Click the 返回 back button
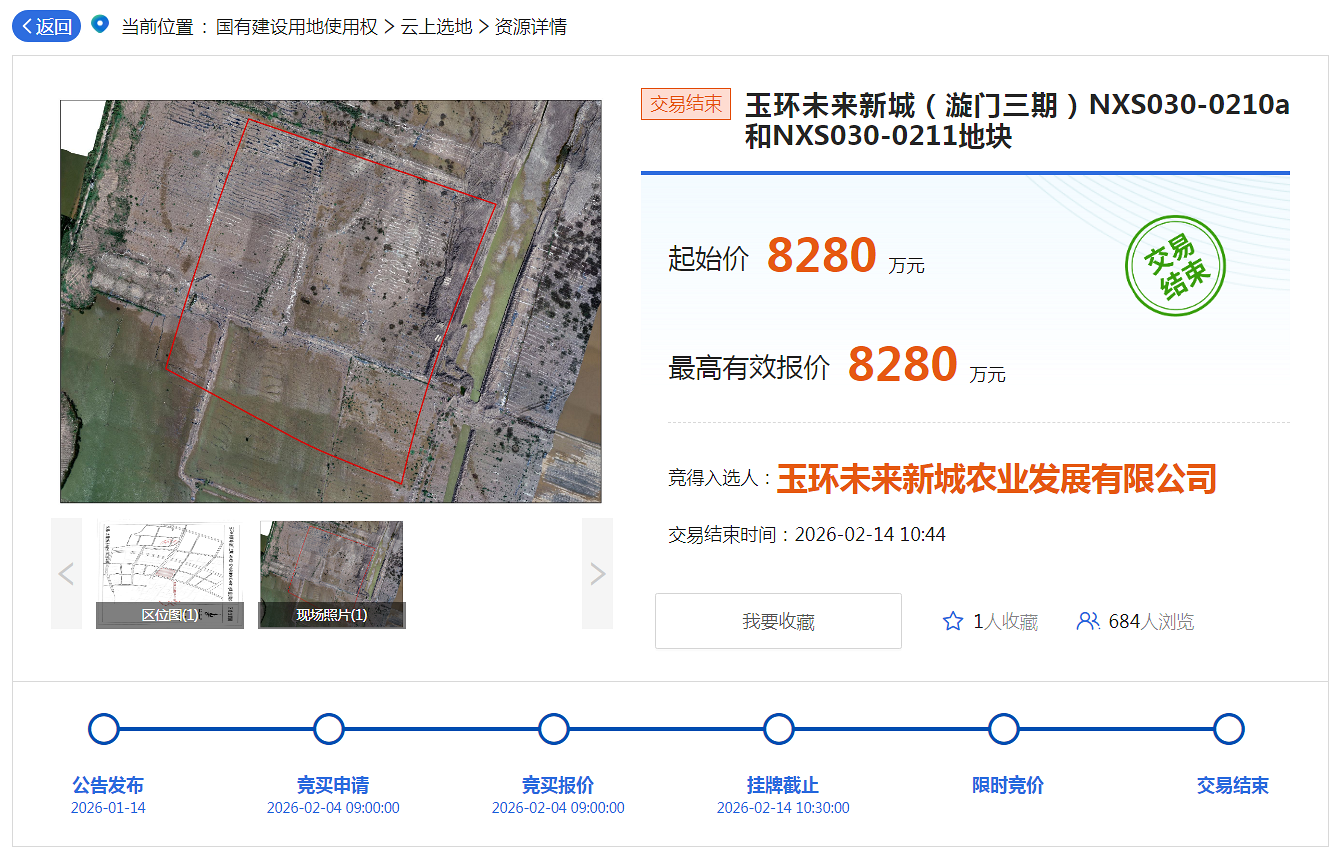 [46, 27]
